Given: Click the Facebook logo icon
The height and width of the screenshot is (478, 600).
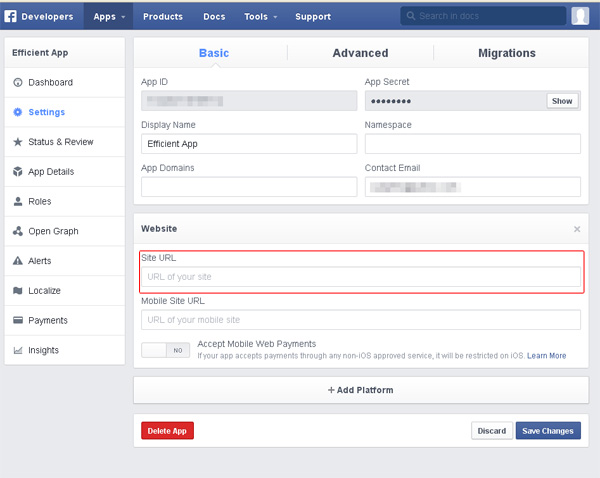Looking at the screenshot, I should pos(10,16).
